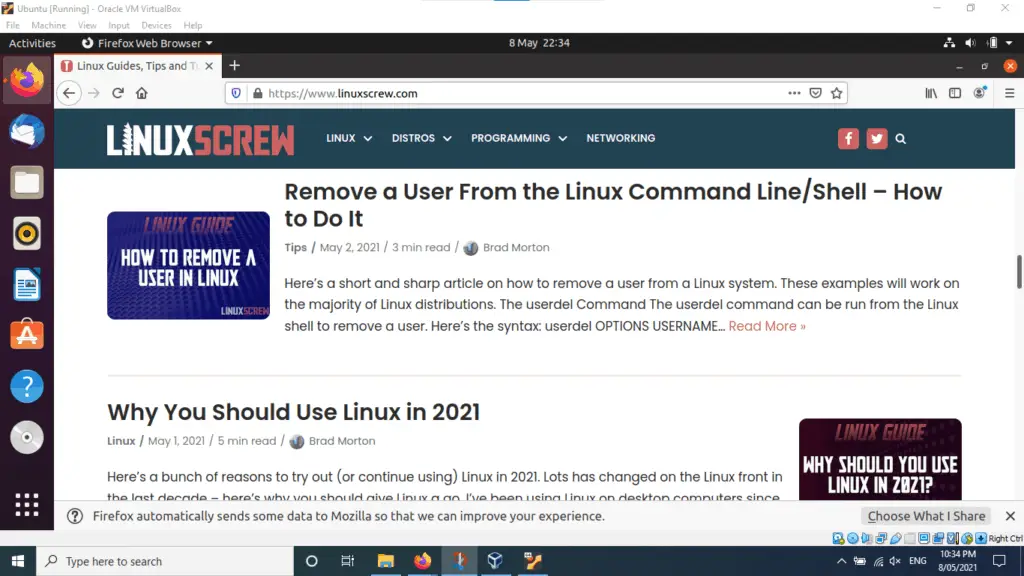
Task: Open the Firefox home page
Action: point(142,93)
